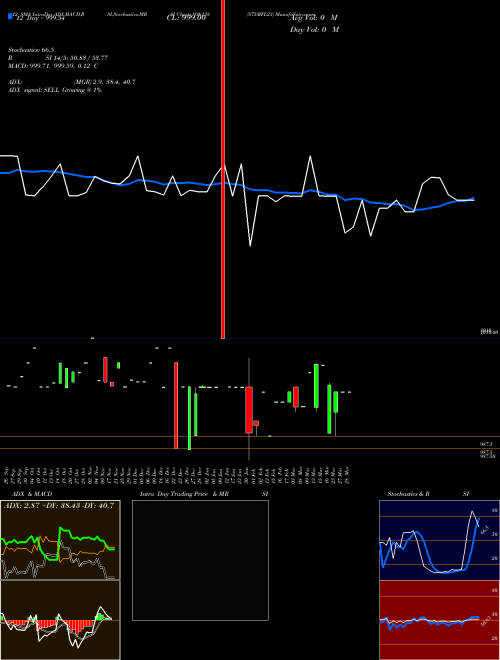Click the RSI 14/5 values line

[58, 58]
